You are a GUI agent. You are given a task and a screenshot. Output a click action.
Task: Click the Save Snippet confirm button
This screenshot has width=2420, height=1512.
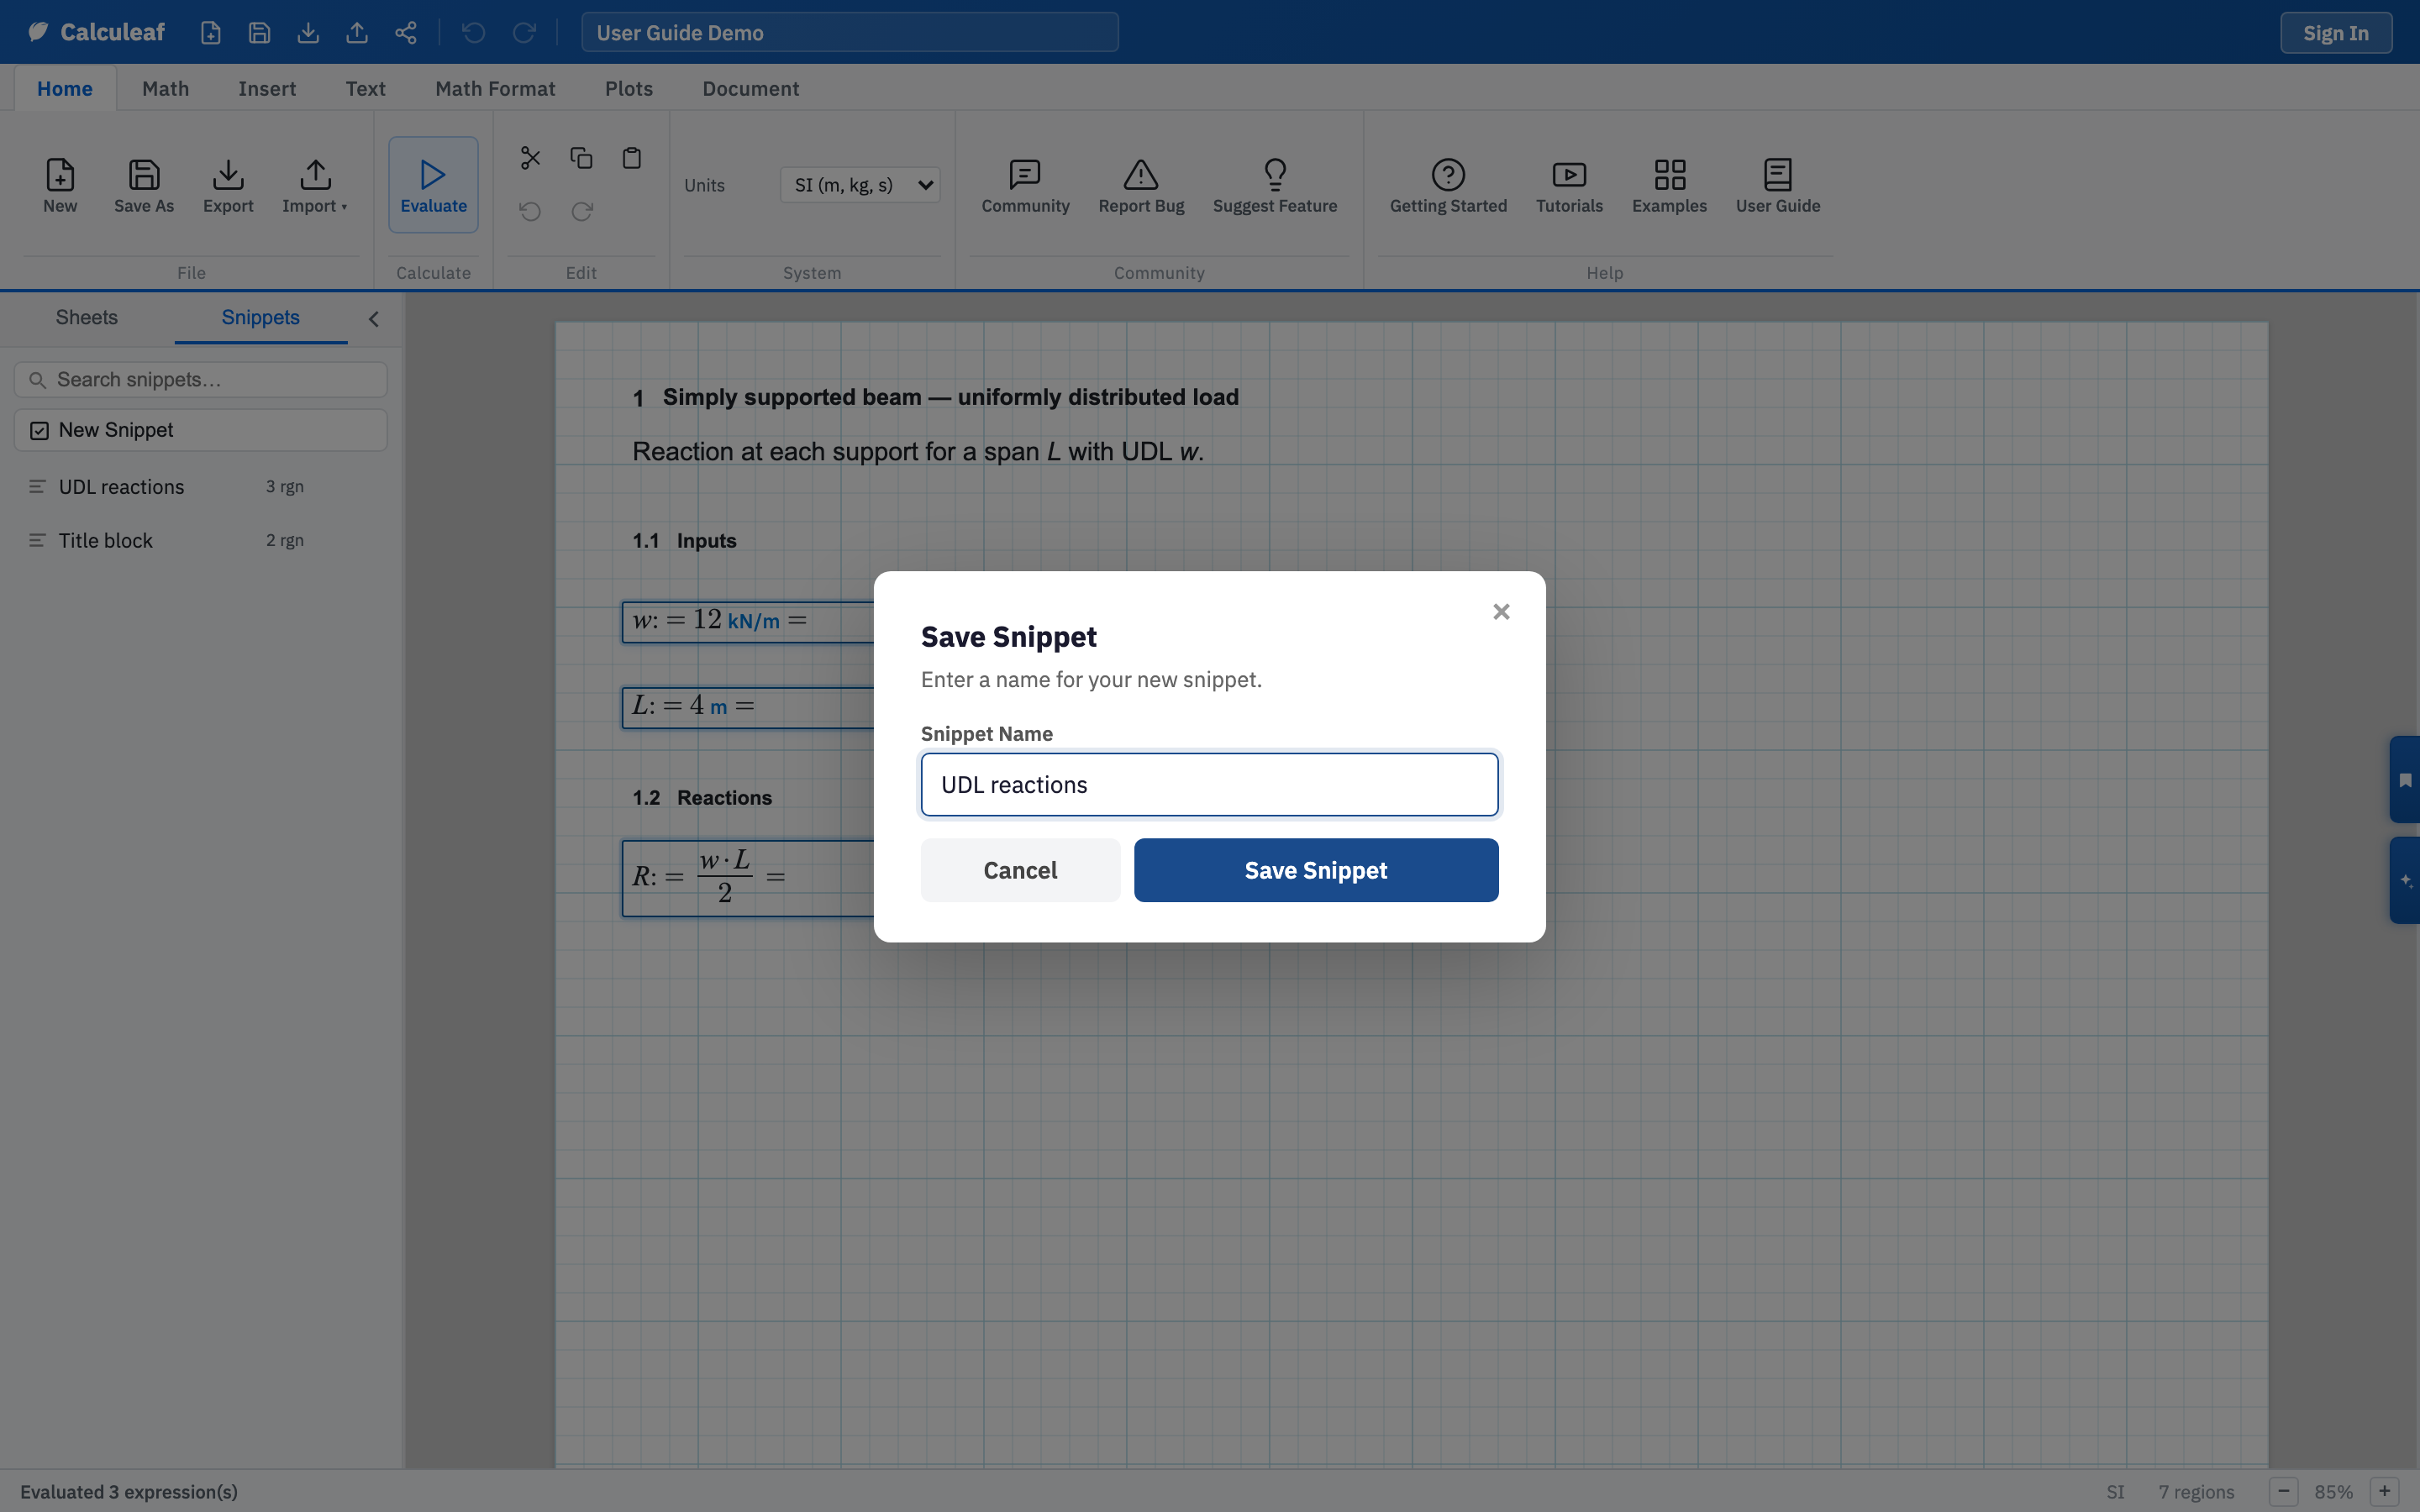tap(1316, 871)
